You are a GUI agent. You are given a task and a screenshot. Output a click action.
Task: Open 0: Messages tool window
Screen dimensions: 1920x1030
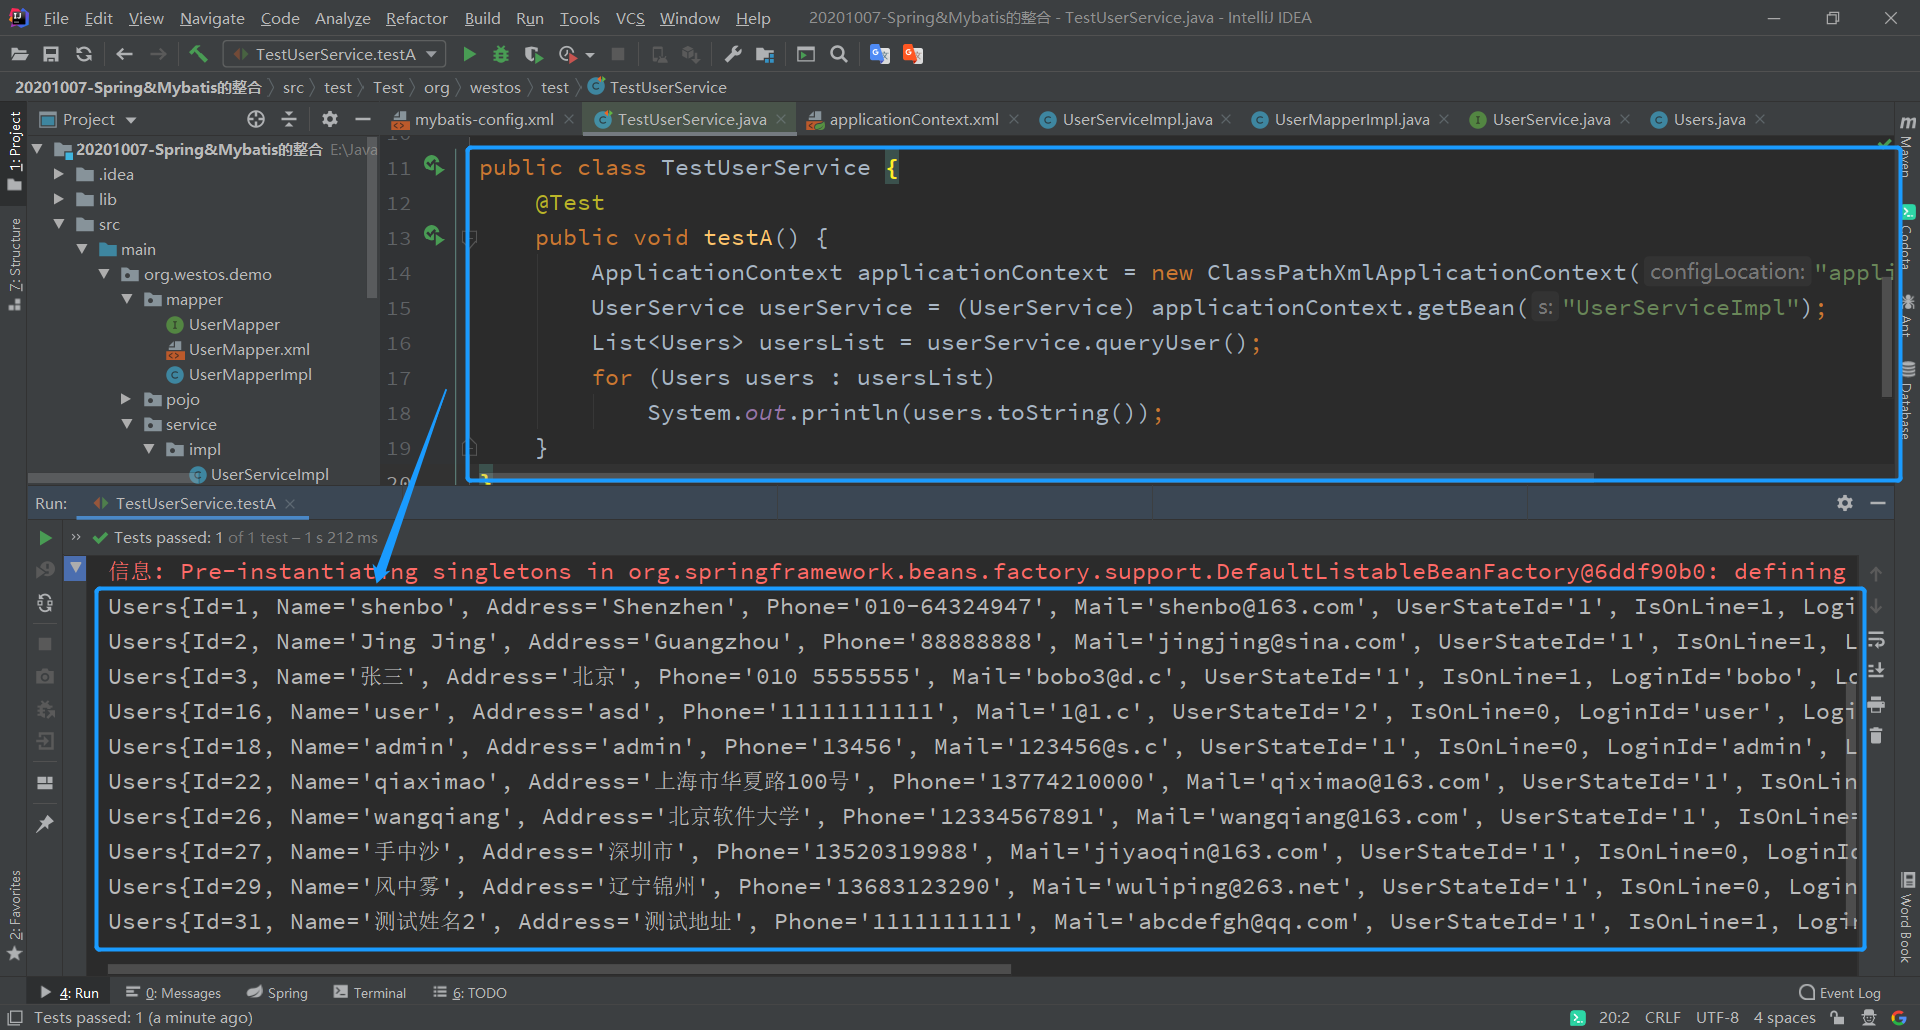pos(173,992)
